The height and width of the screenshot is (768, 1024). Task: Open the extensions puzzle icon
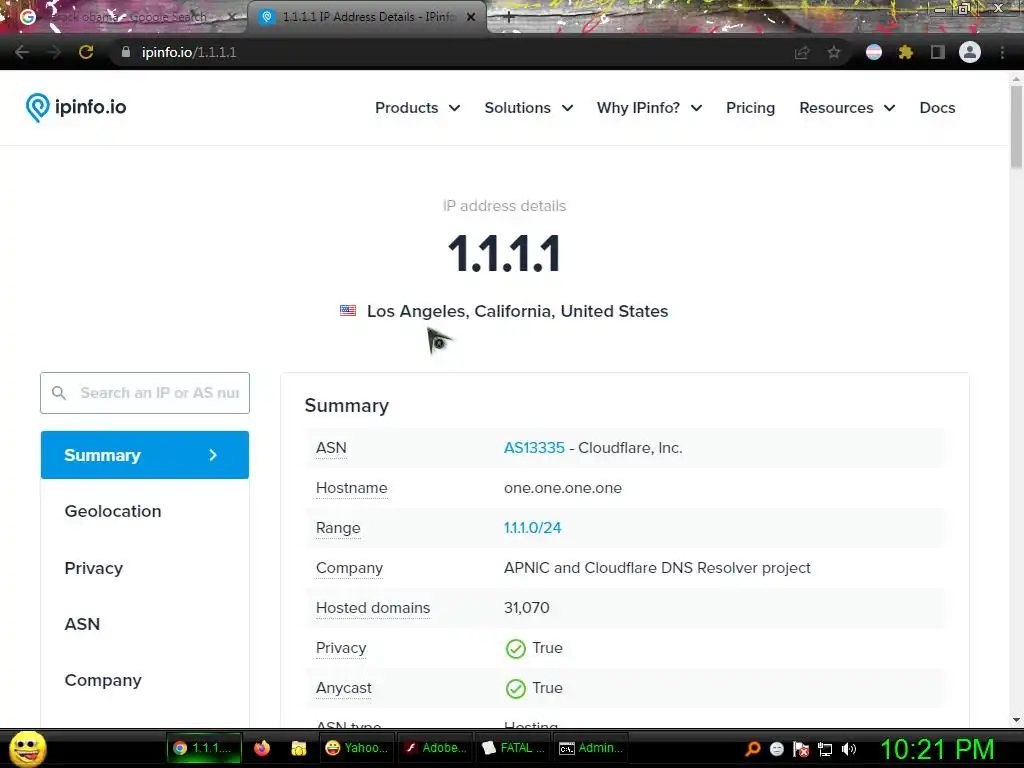[x=905, y=52]
